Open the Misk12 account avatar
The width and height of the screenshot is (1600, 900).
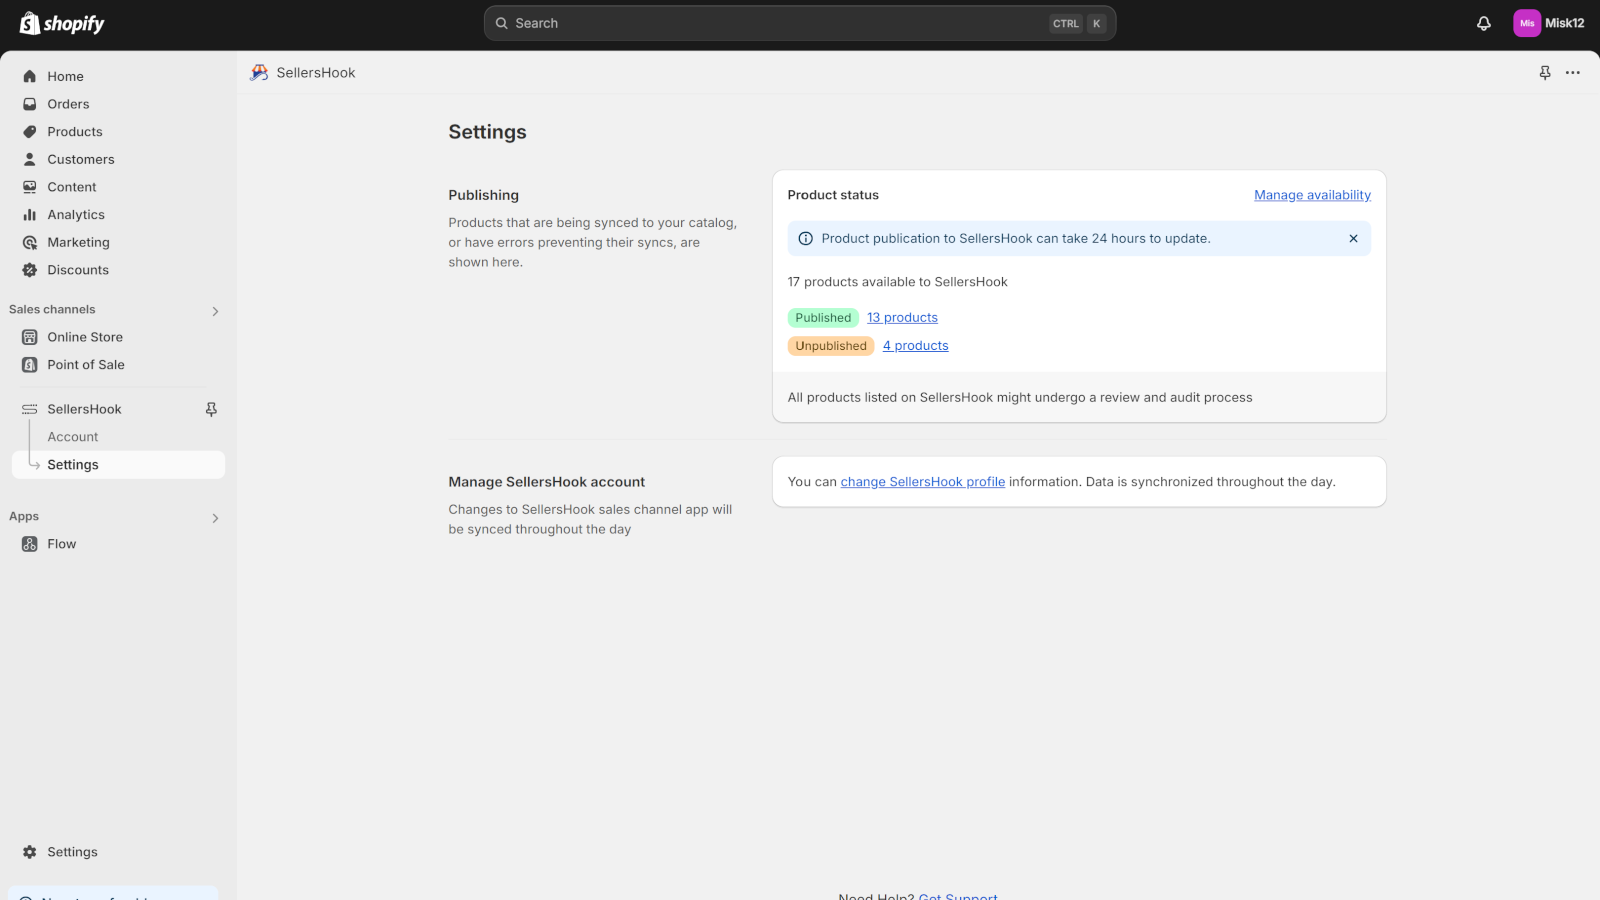(1527, 23)
